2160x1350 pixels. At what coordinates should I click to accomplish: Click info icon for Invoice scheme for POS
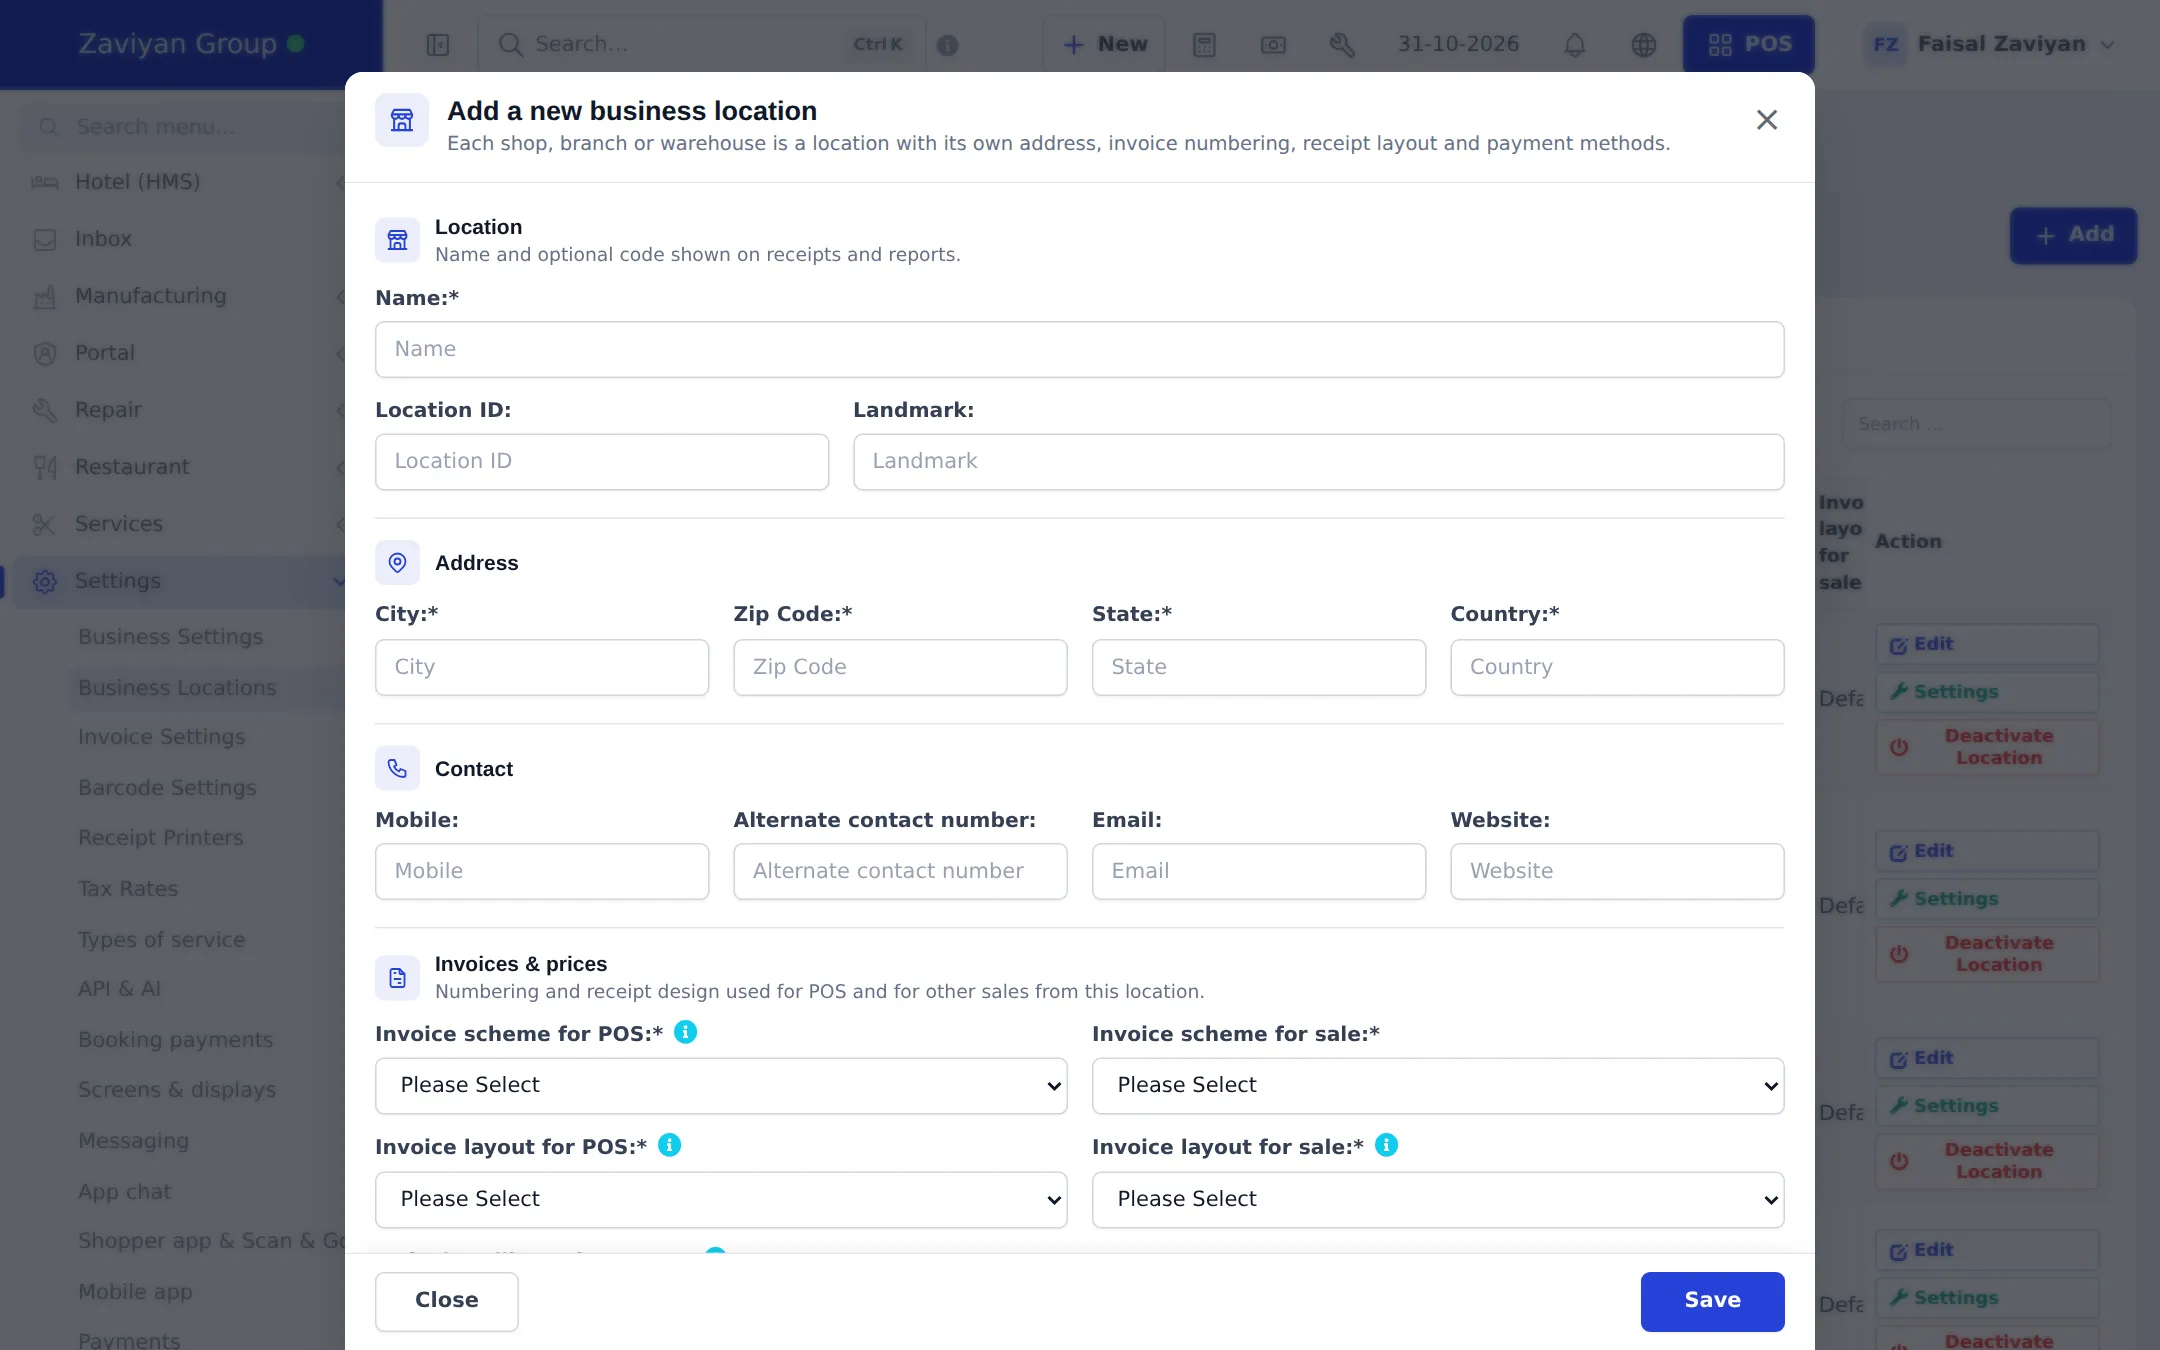685,1032
